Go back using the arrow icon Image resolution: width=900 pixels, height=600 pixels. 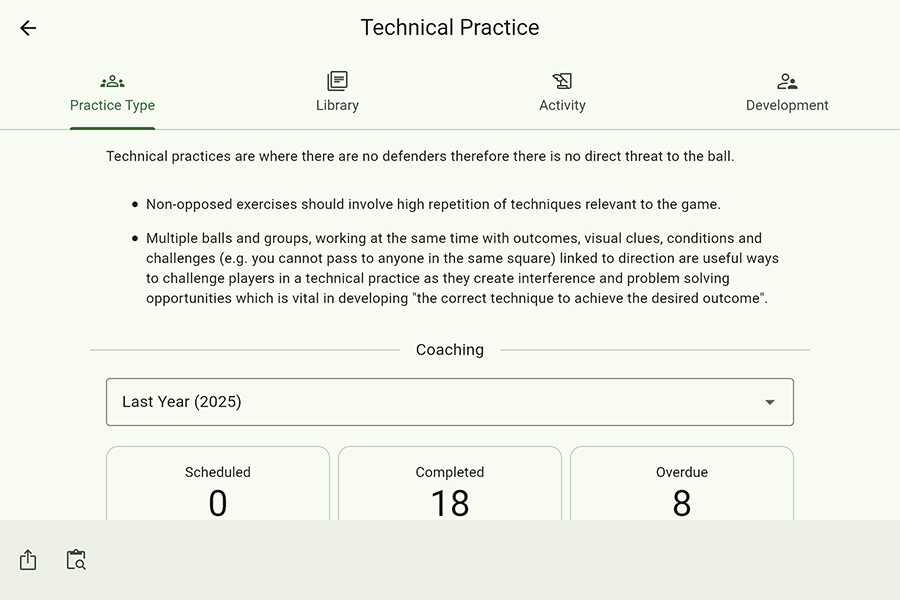[28, 28]
